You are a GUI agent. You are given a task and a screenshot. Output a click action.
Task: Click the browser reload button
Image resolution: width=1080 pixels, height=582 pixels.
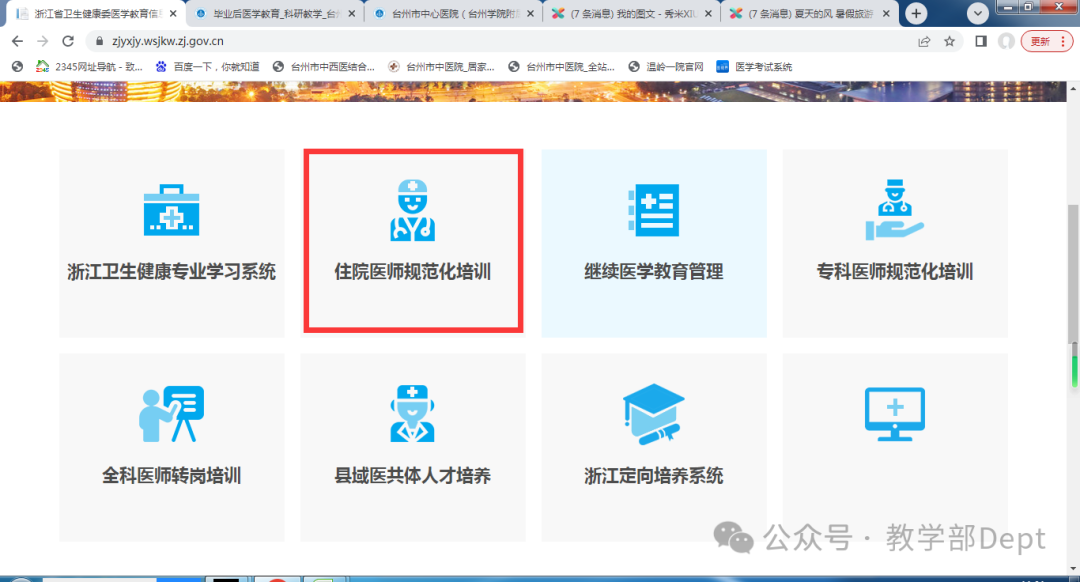coord(68,41)
